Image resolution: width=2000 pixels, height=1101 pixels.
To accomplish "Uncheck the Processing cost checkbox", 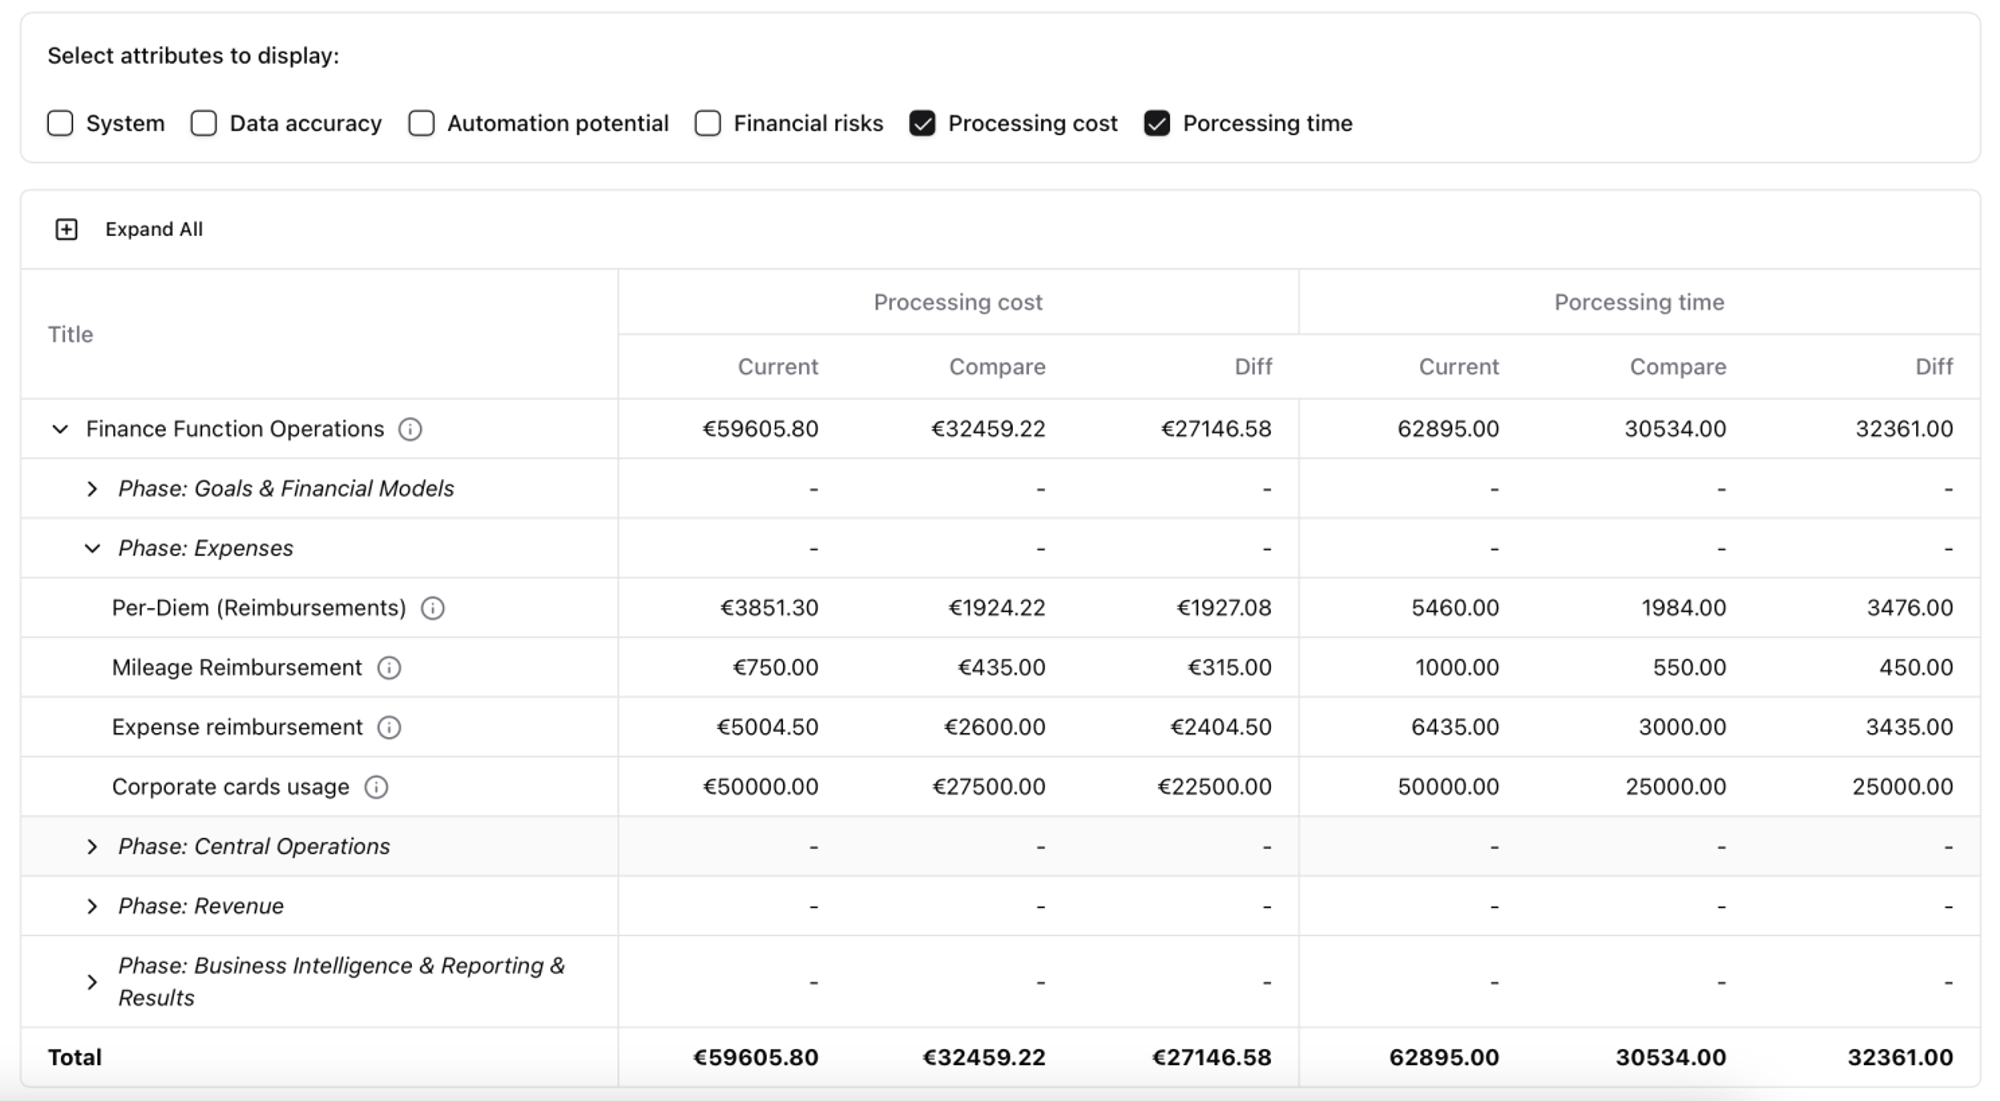I will pyautogui.click(x=922, y=123).
